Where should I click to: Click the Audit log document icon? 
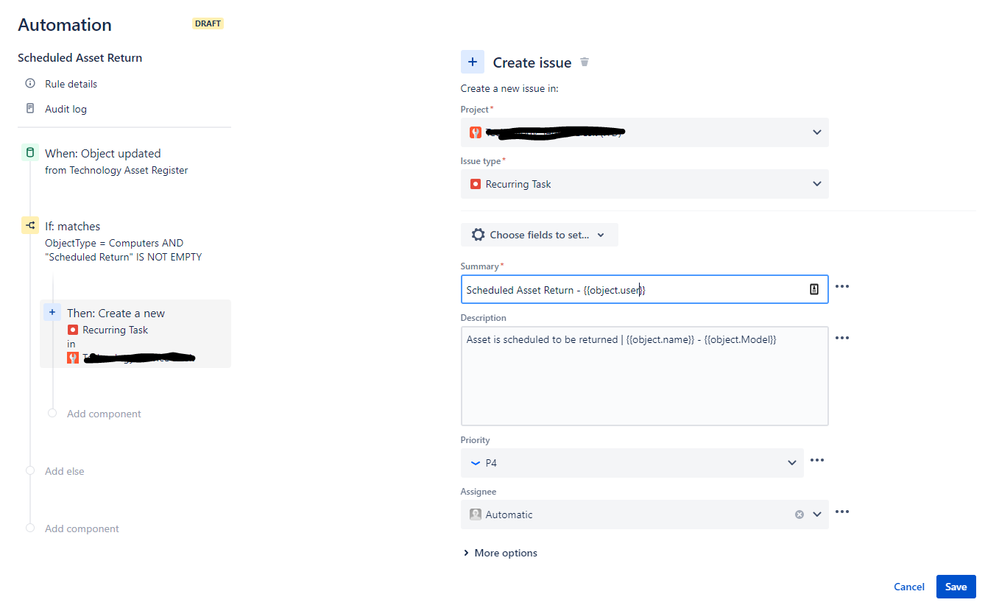pyautogui.click(x=30, y=108)
